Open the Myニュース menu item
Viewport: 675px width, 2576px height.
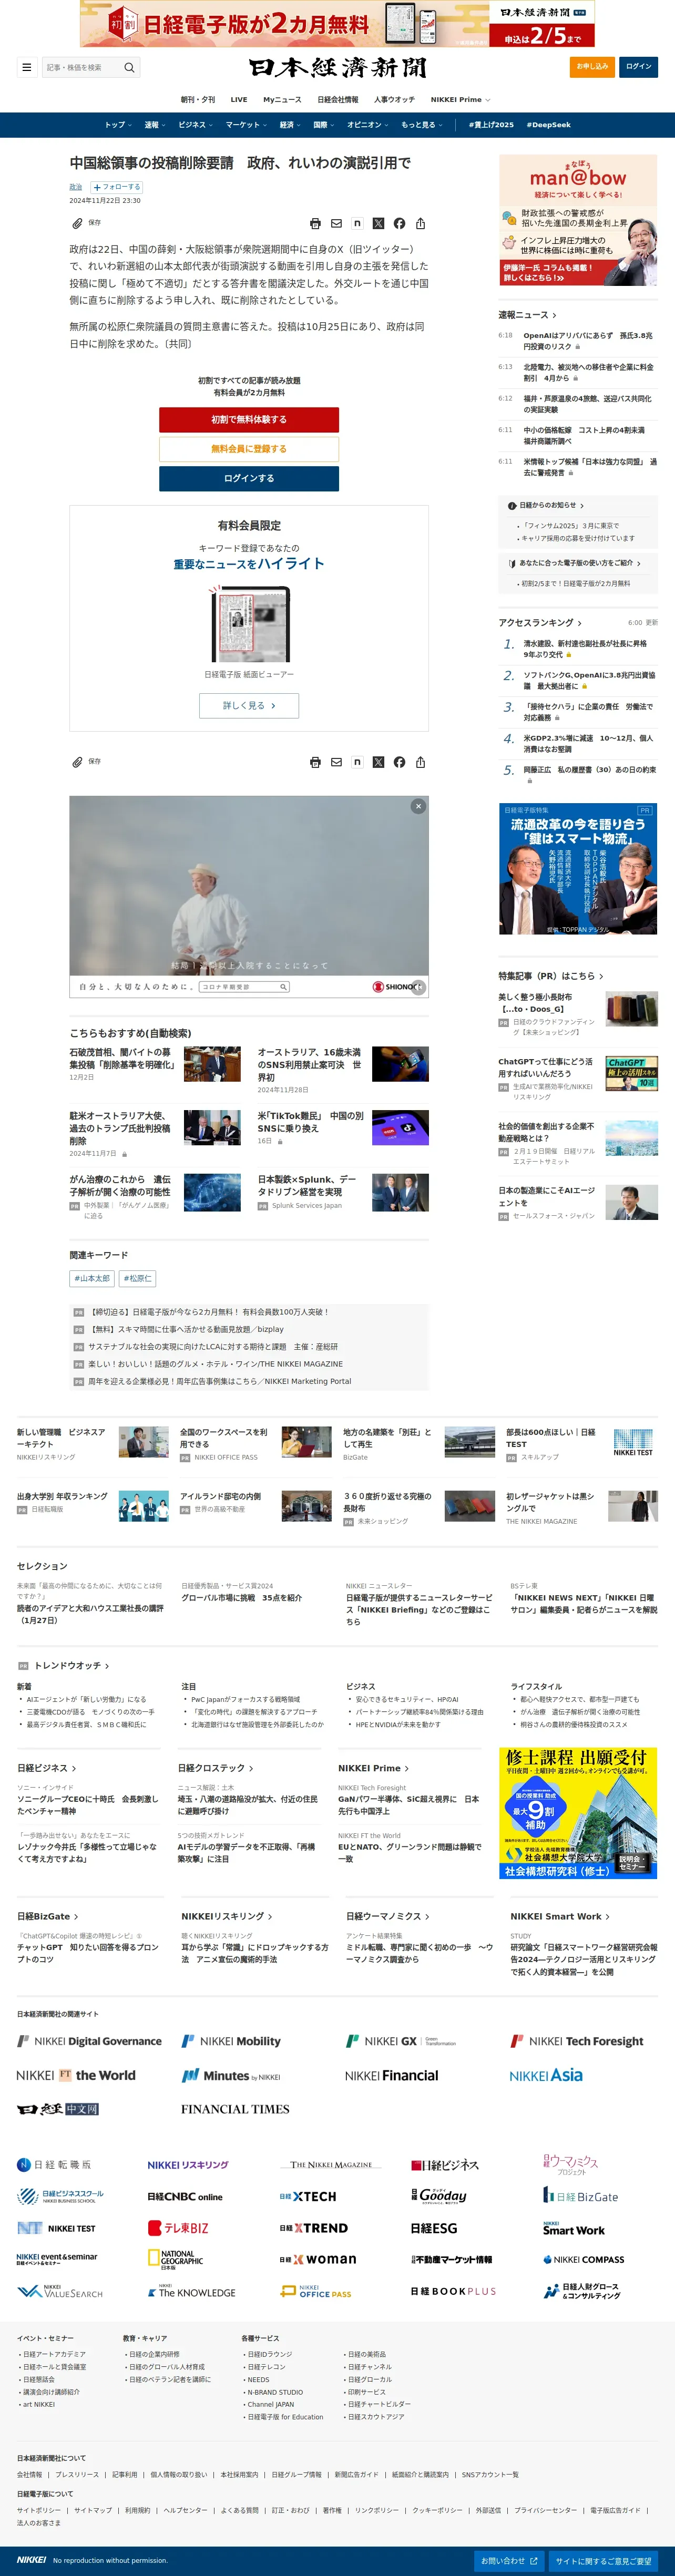pyautogui.click(x=282, y=100)
